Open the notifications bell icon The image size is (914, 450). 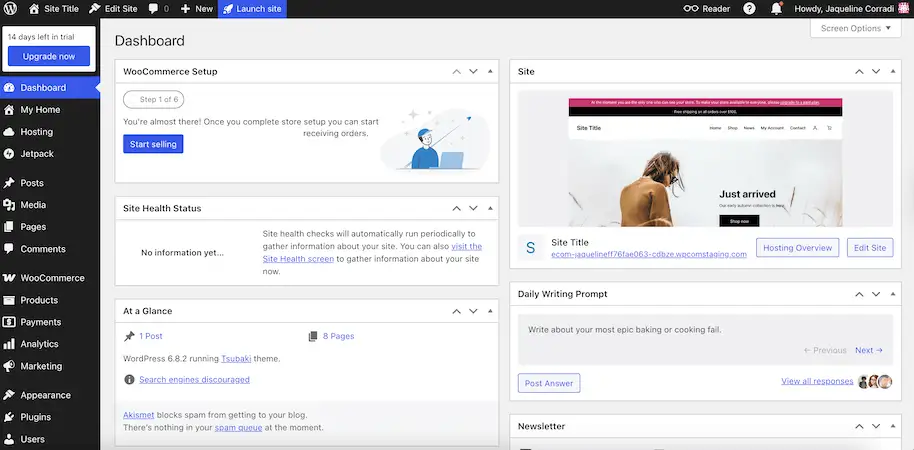pyautogui.click(x=776, y=8)
